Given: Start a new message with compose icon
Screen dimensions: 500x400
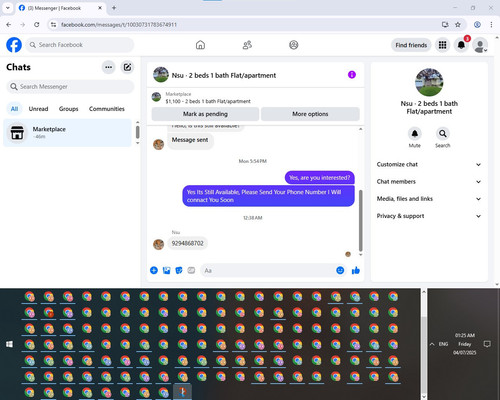Looking at the screenshot, I should [x=127, y=67].
